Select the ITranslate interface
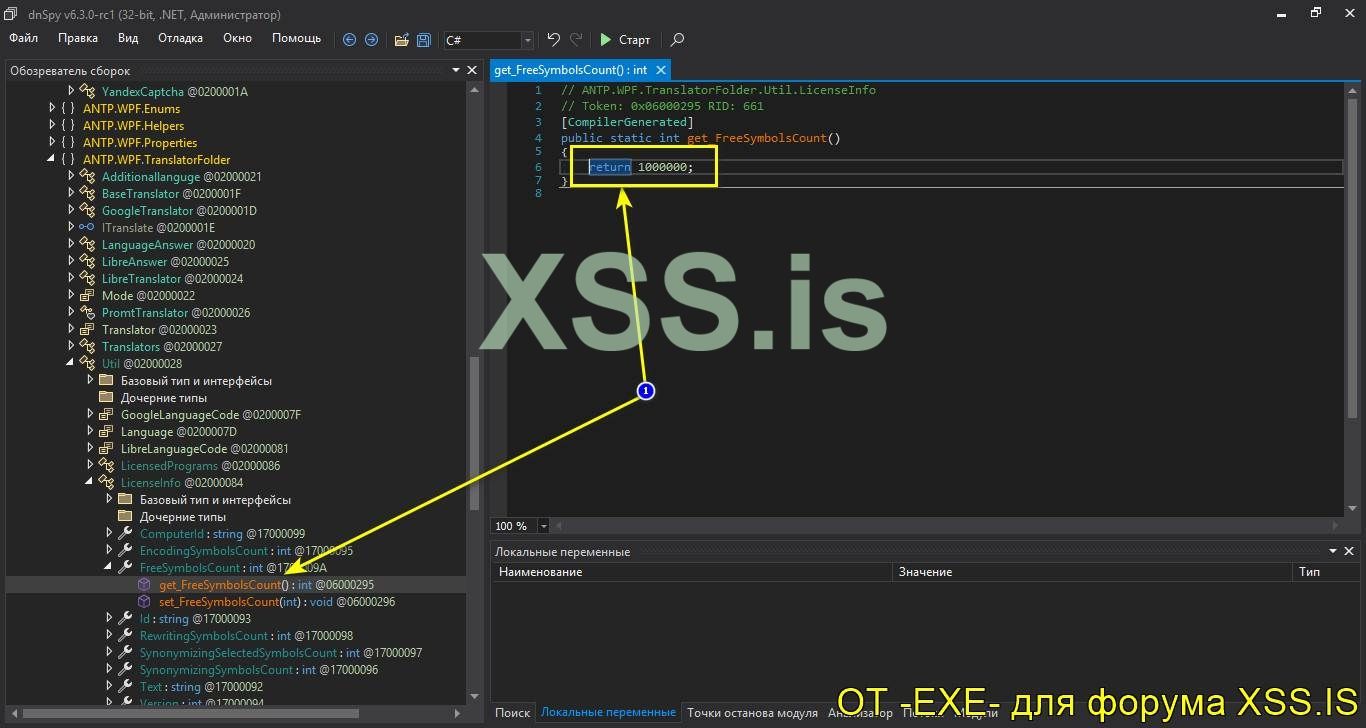1366x728 pixels. (158, 228)
